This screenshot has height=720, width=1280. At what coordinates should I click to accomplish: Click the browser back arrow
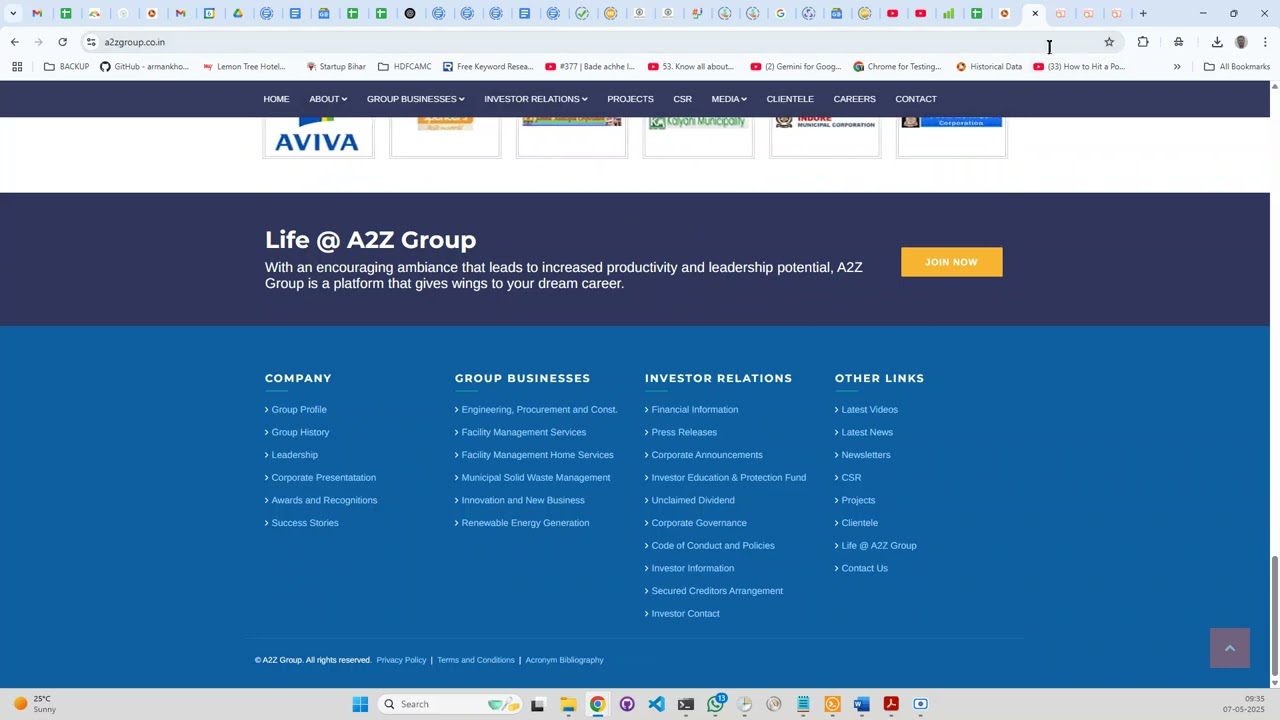tap(14, 42)
